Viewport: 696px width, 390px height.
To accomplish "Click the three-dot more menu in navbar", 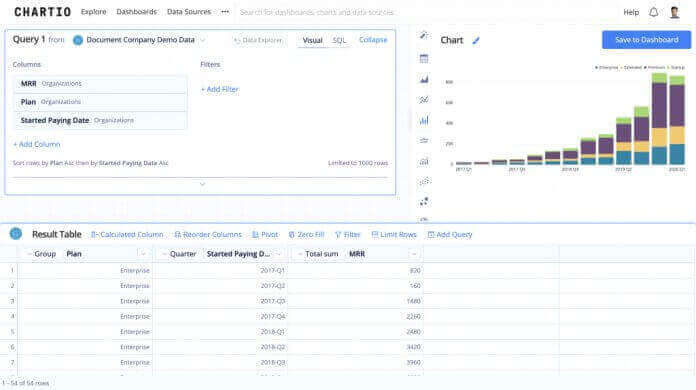I will pos(225,12).
